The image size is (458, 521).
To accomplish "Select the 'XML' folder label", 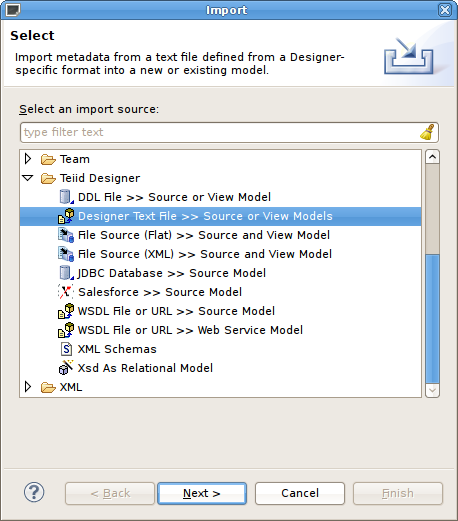I will (x=71, y=387).
